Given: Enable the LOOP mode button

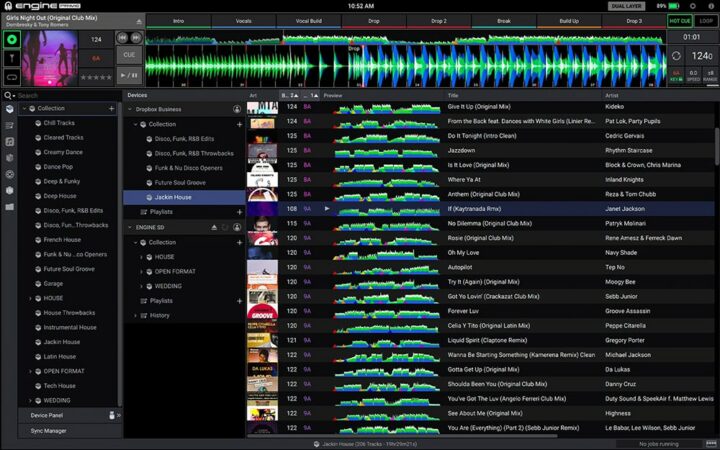Looking at the screenshot, I should click(x=706, y=20).
